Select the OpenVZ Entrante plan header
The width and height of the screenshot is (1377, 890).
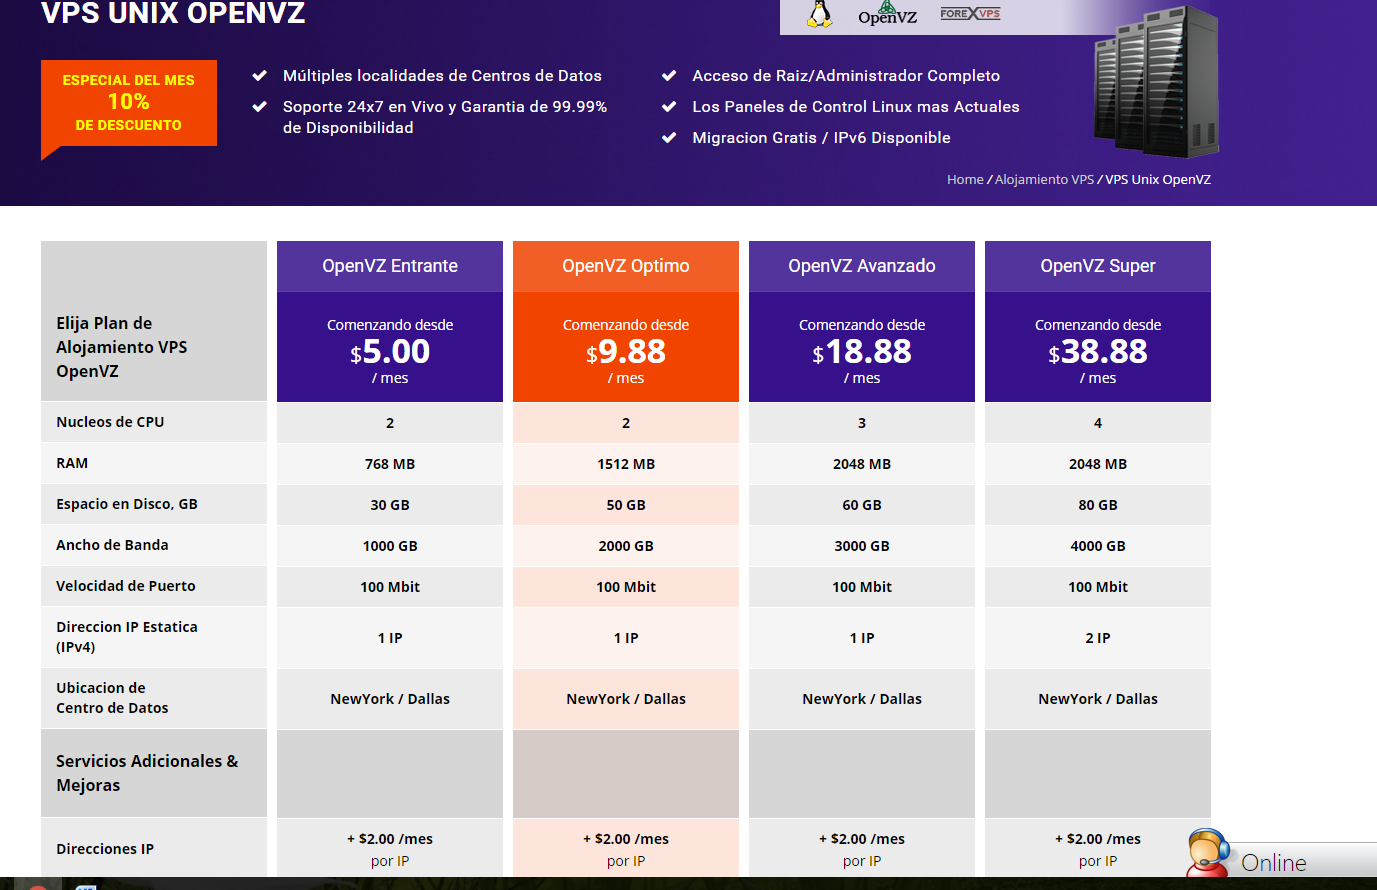[x=390, y=266]
